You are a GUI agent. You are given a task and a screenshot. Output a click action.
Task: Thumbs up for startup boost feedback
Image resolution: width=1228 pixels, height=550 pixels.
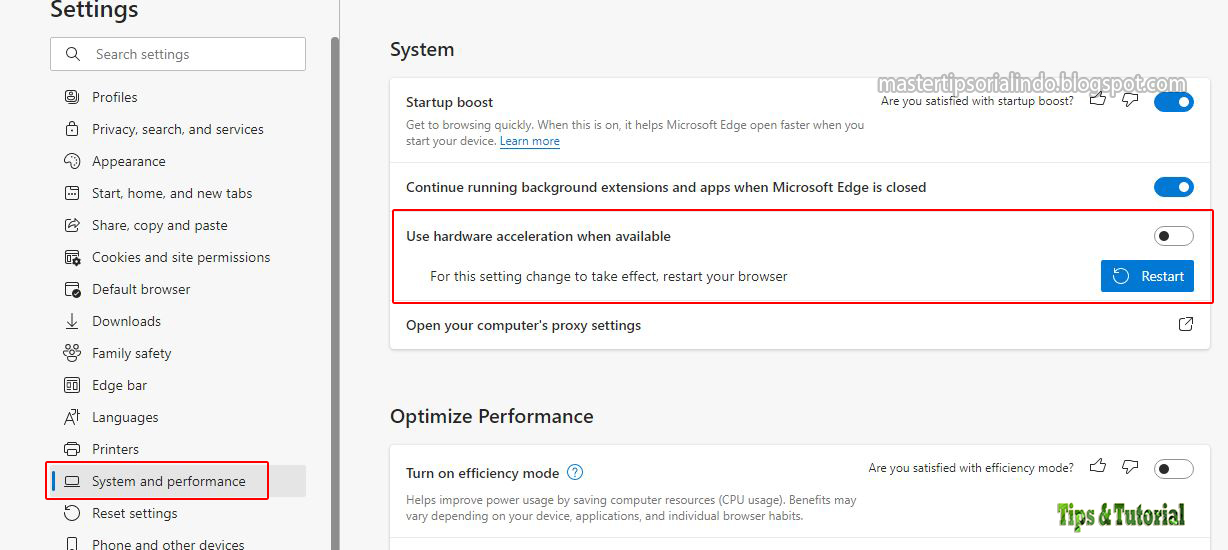tap(1098, 100)
